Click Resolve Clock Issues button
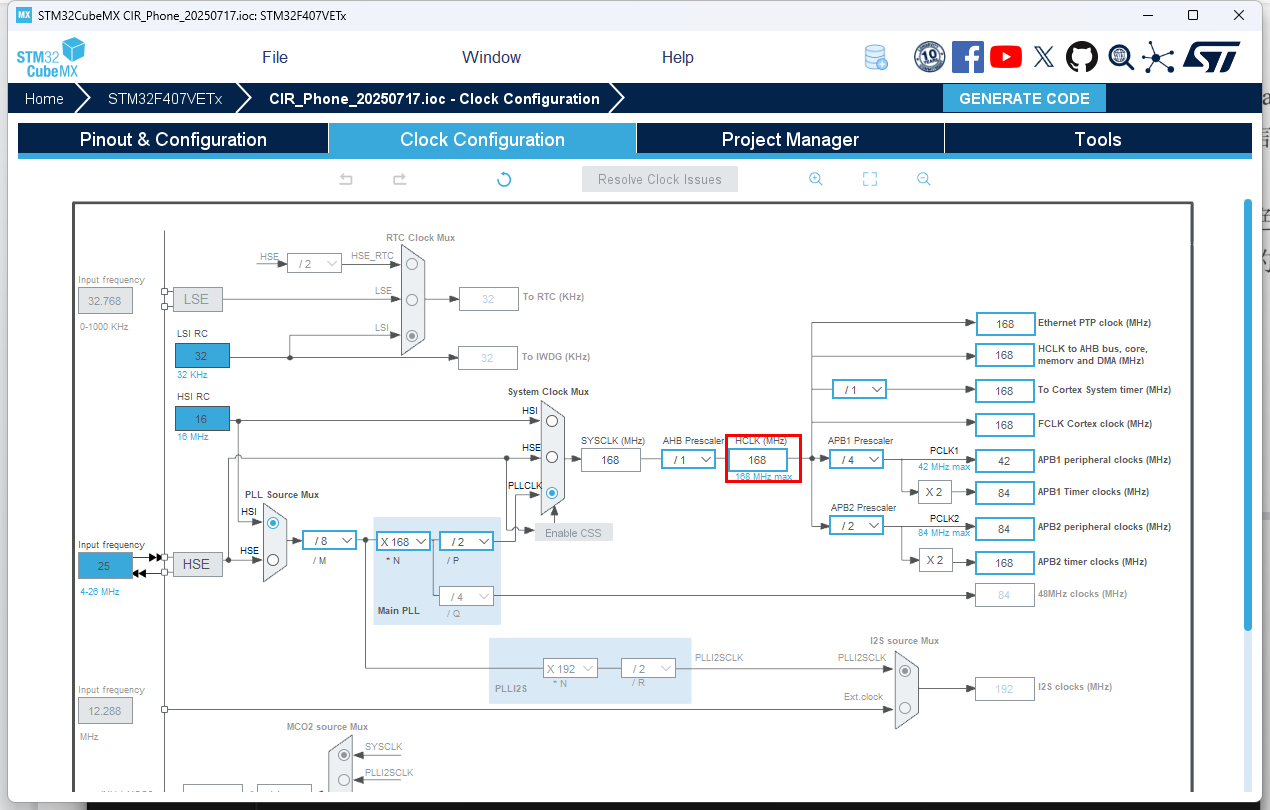 tap(660, 179)
